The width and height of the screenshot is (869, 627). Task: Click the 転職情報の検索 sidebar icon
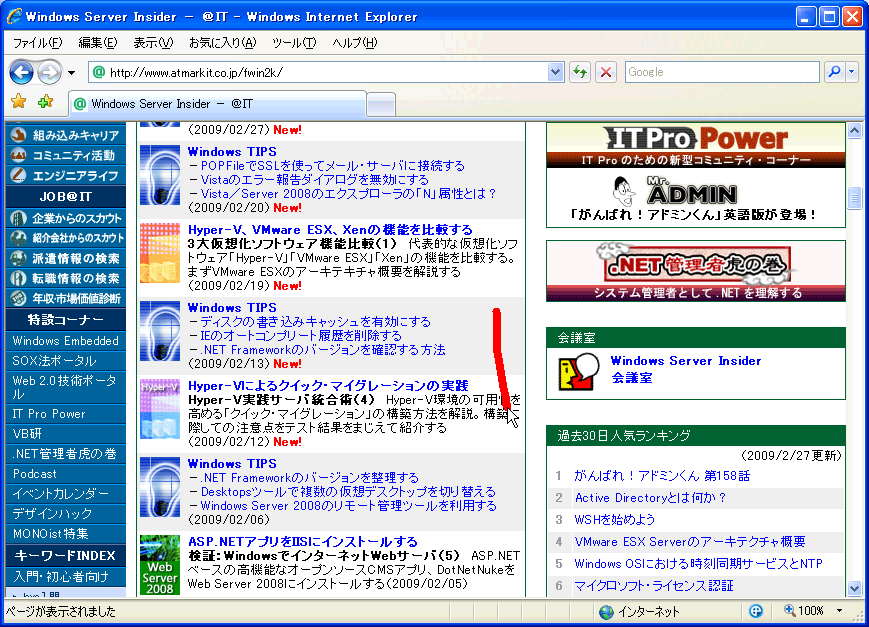point(19,278)
